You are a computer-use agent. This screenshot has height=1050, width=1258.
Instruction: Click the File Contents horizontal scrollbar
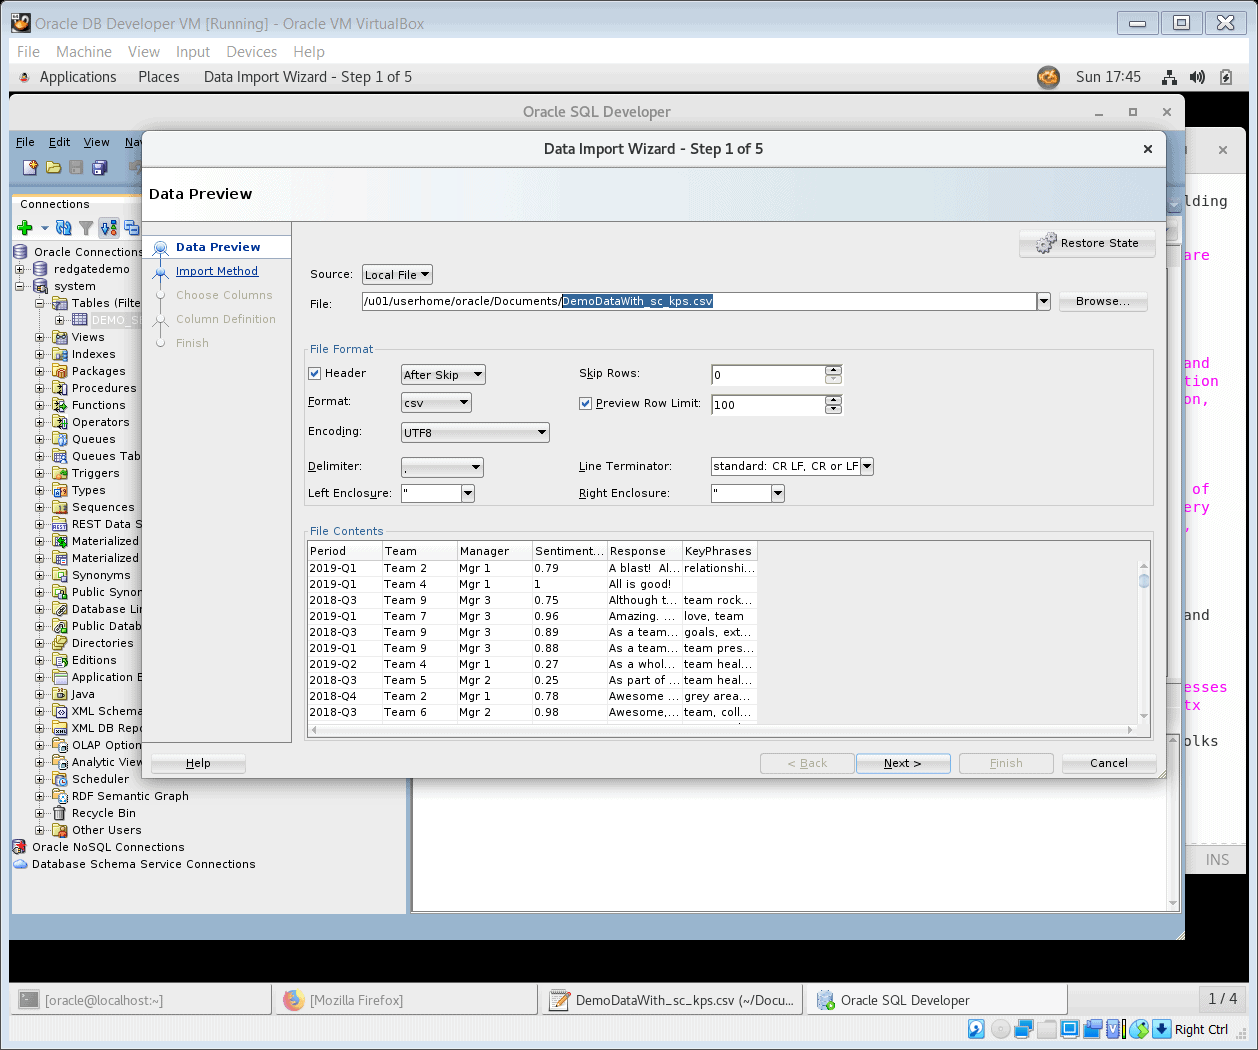(724, 730)
